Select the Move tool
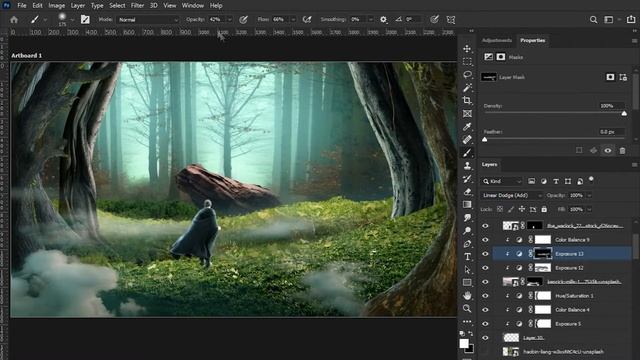 (467, 49)
